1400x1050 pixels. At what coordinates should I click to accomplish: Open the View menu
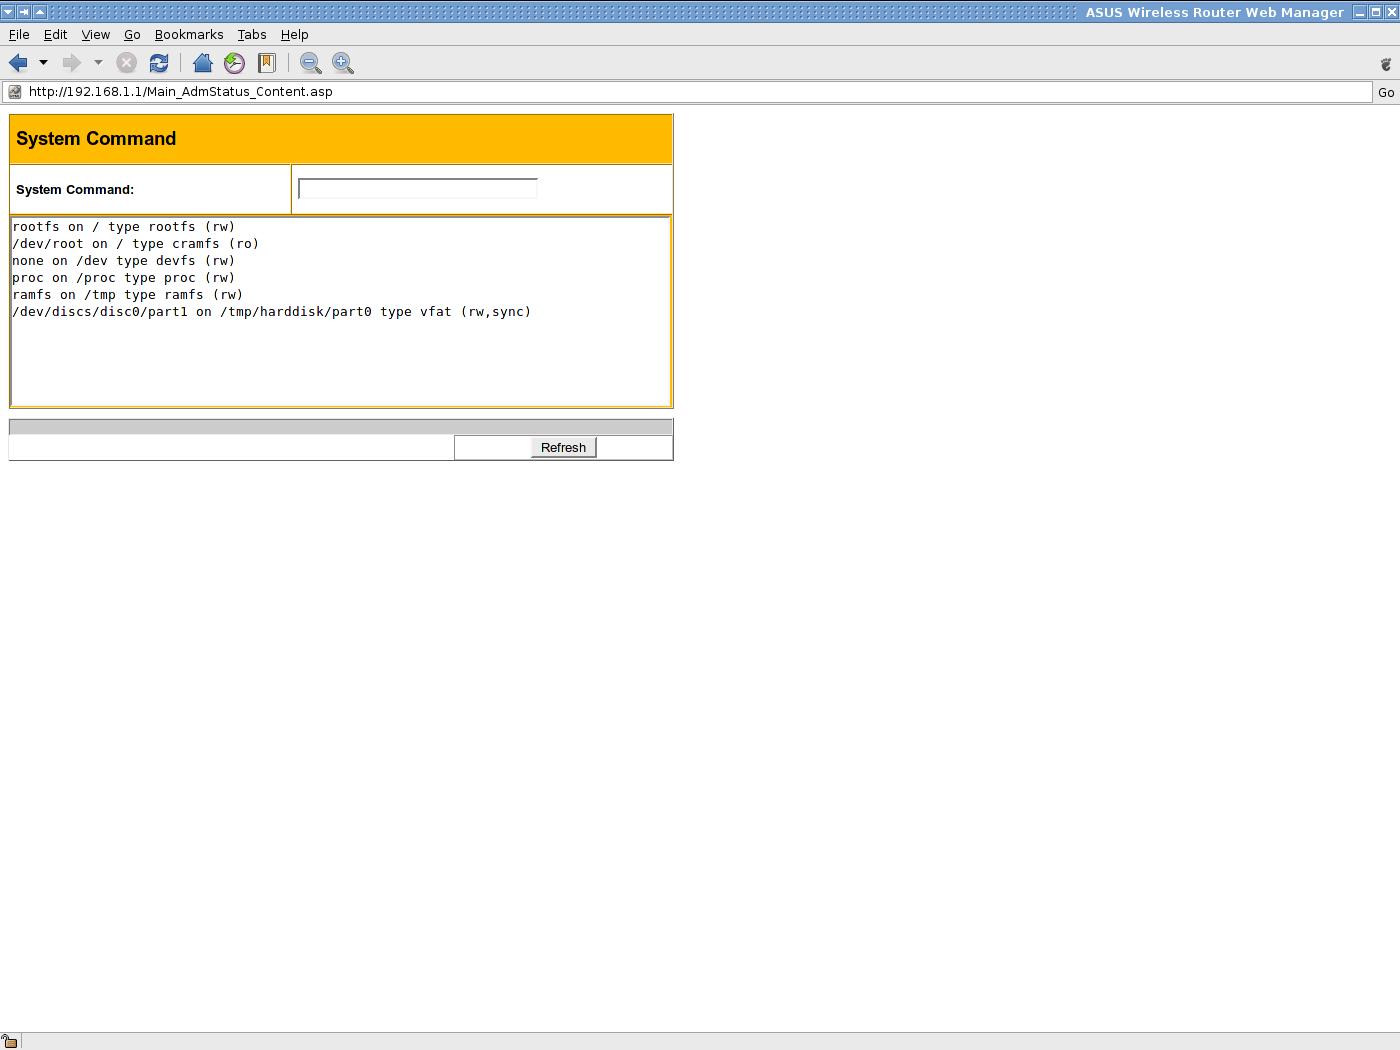tap(96, 35)
